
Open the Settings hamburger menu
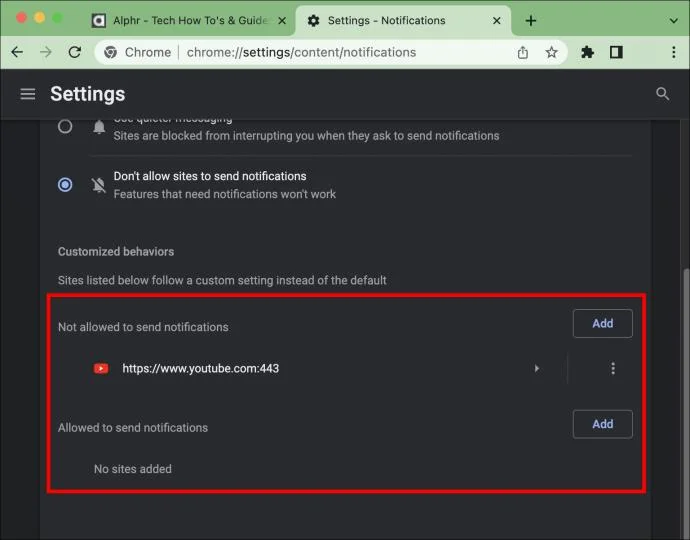28,94
